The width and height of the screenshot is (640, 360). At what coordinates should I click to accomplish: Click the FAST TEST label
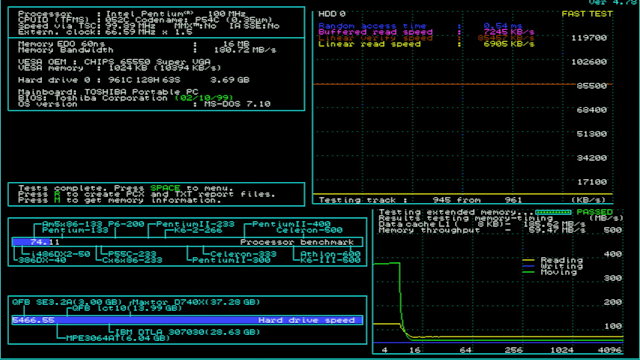pyautogui.click(x=587, y=14)
